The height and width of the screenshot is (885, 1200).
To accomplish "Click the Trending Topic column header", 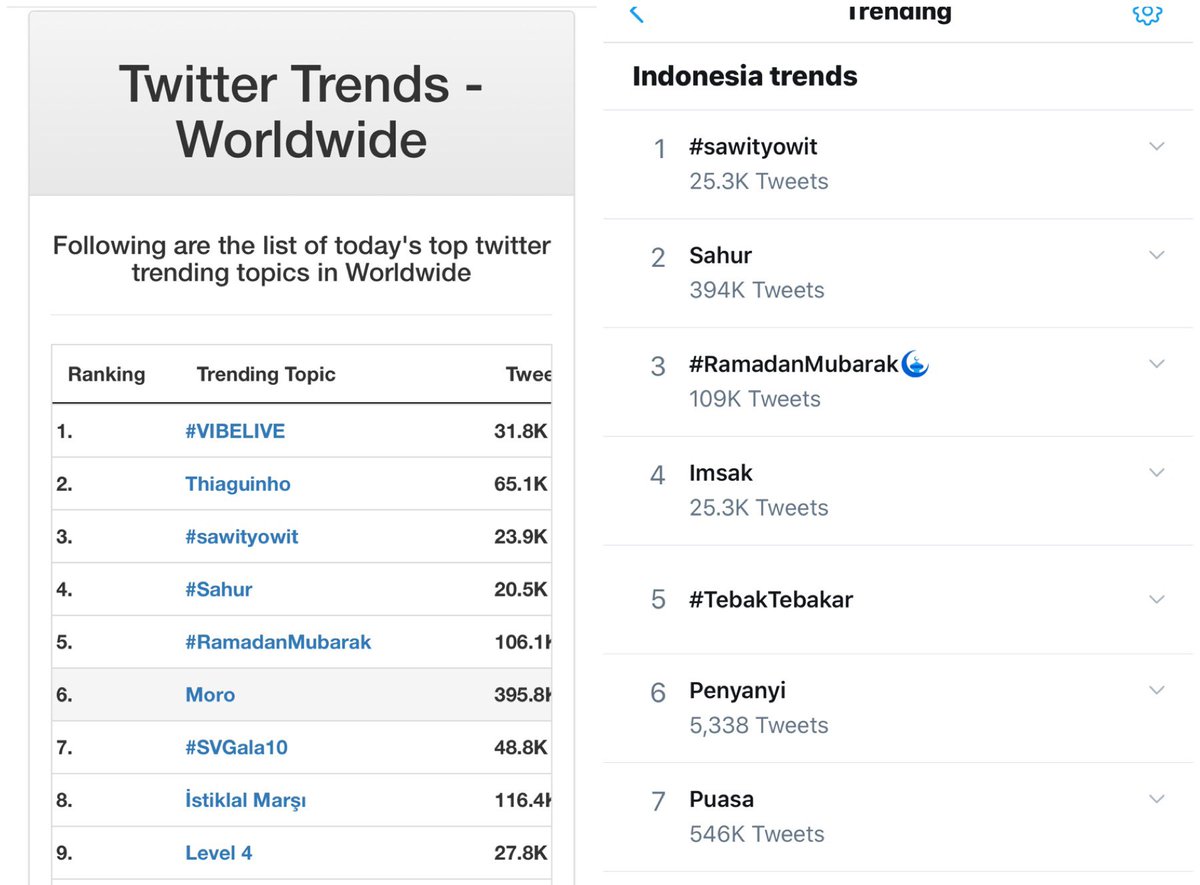I will [266, 375].
